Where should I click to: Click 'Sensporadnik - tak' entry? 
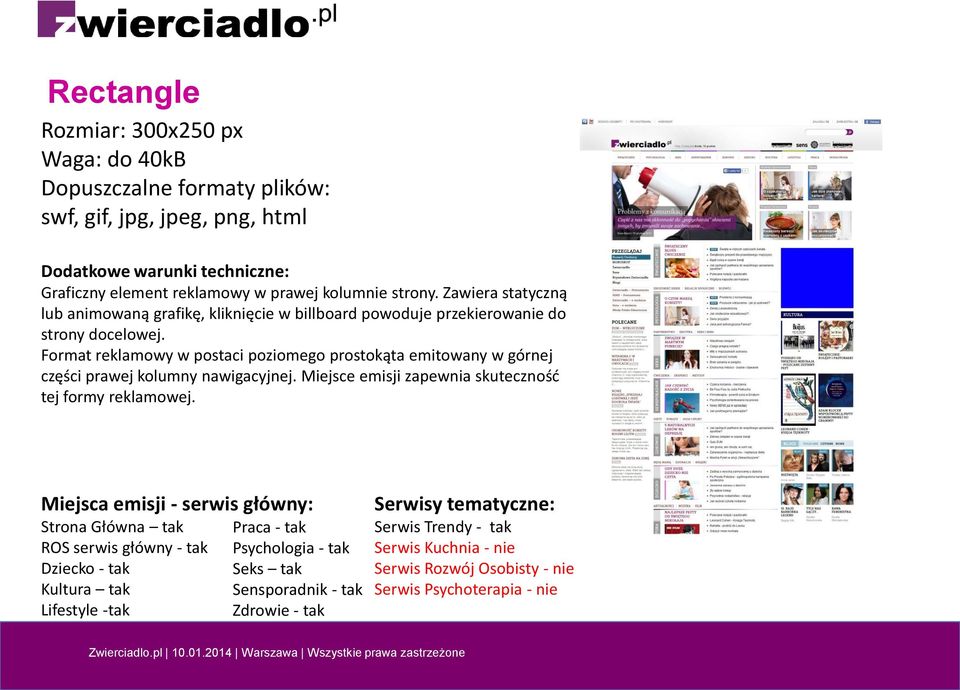click(x=298, y=590)
